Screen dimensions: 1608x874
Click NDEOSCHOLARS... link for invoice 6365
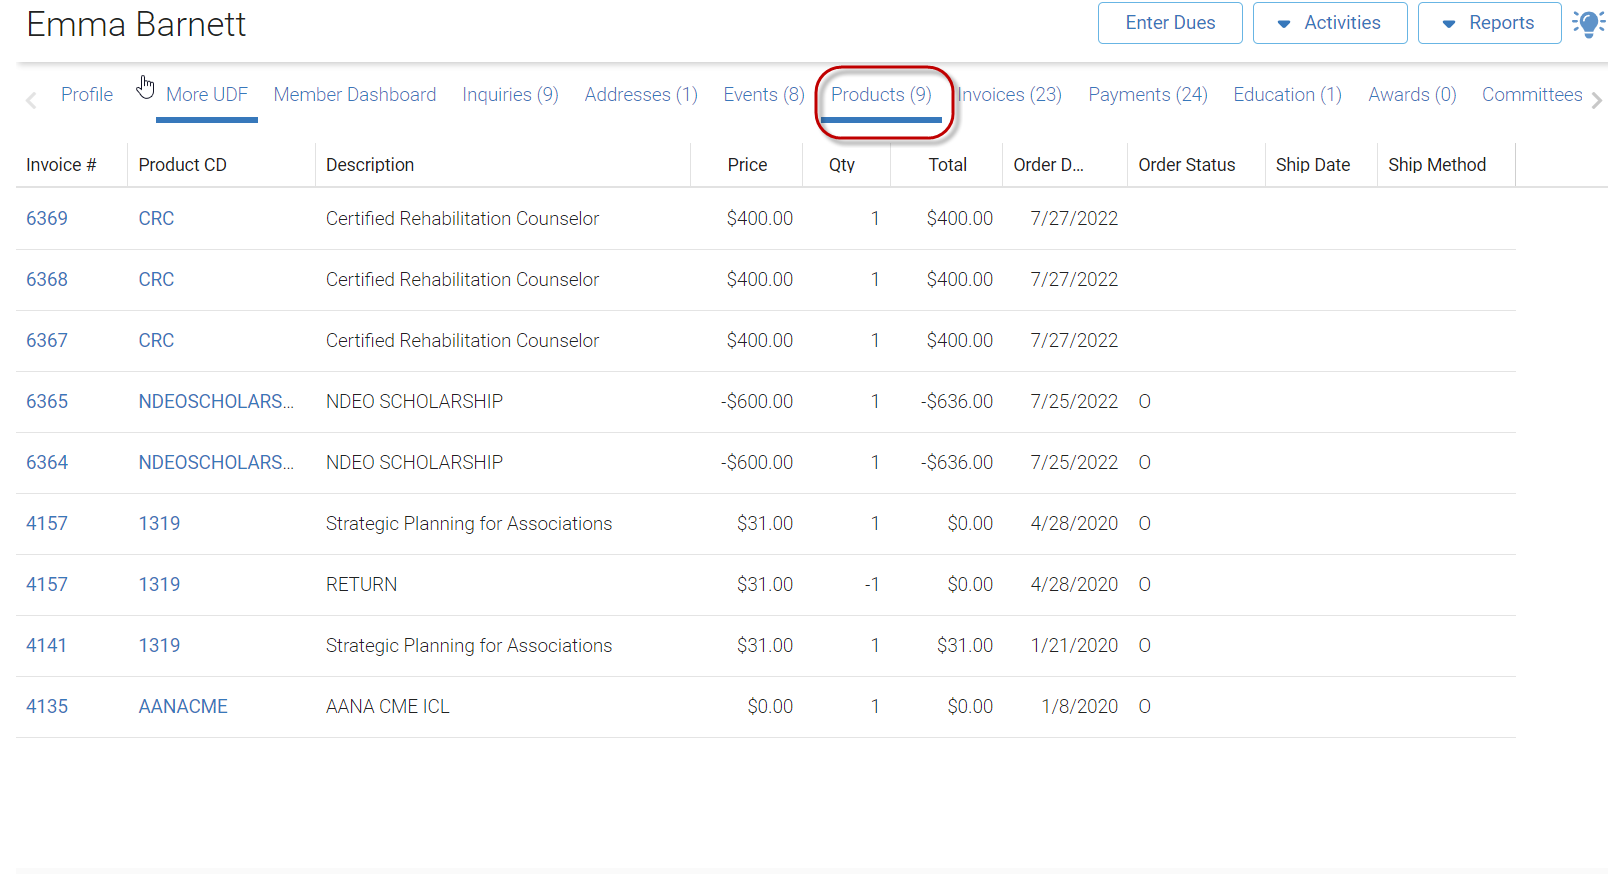coord(216,402)
